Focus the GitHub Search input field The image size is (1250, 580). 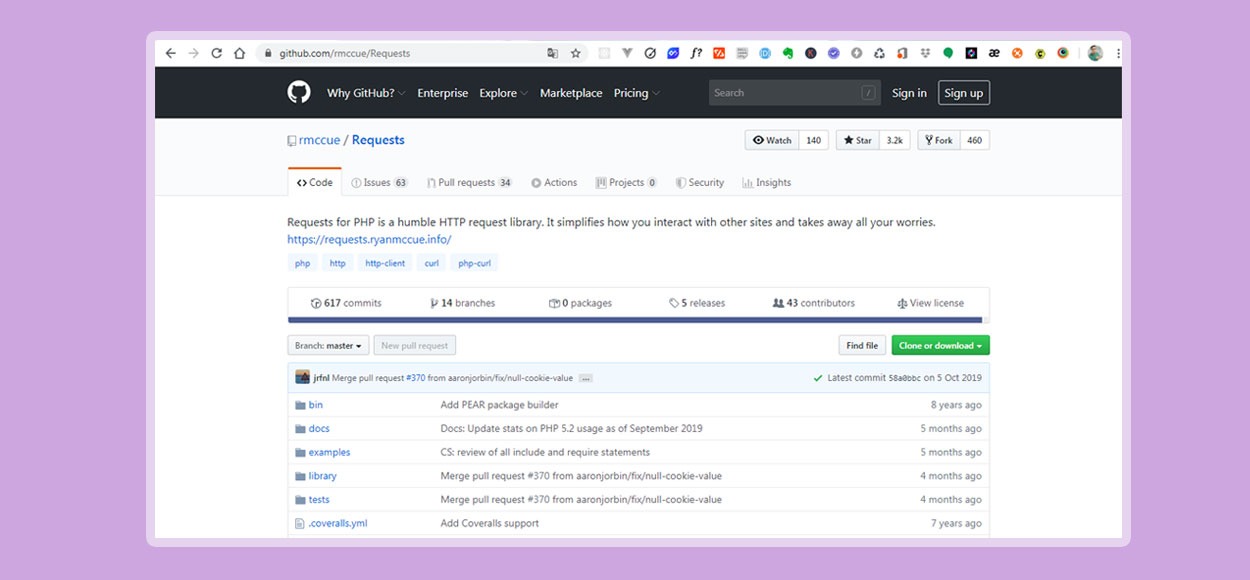point(795,93)
